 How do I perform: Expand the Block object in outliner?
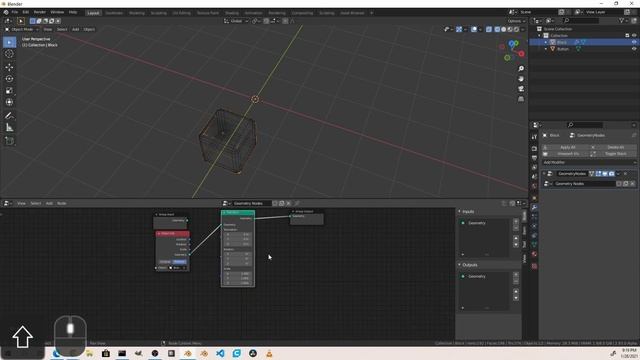coord(546,42)
